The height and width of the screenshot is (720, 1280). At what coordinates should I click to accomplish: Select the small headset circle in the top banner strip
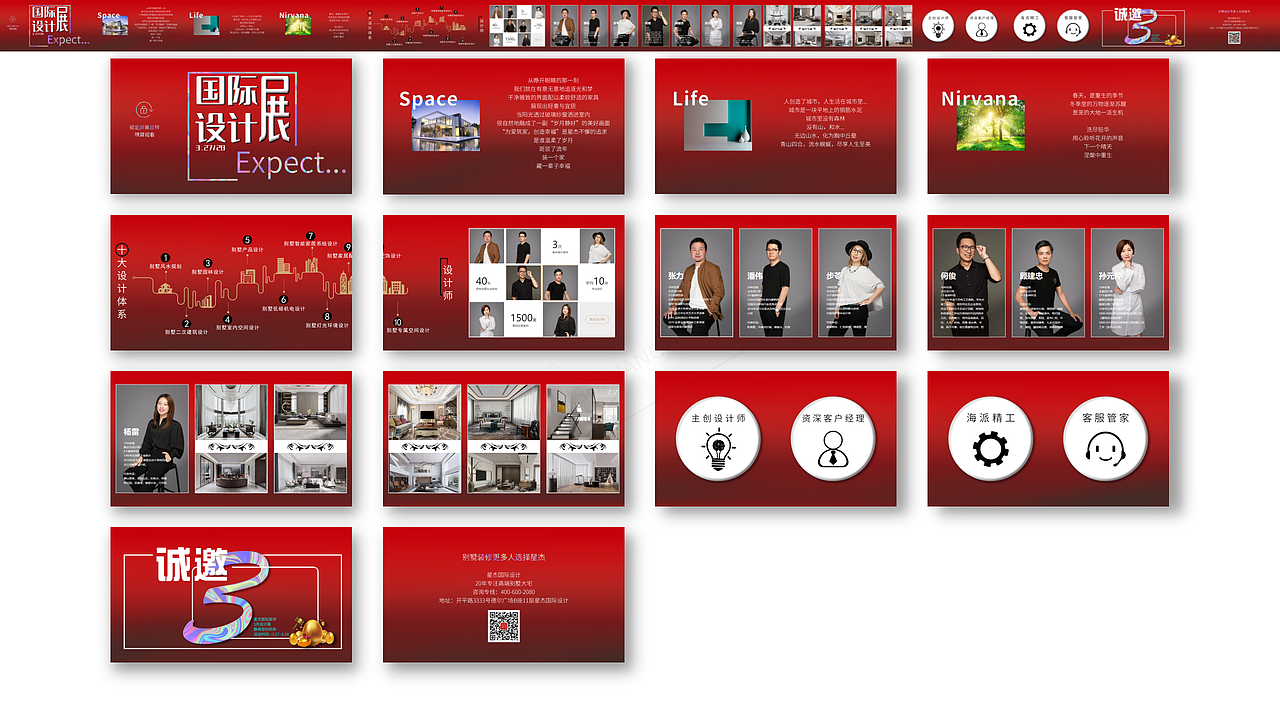(1073, 26)
